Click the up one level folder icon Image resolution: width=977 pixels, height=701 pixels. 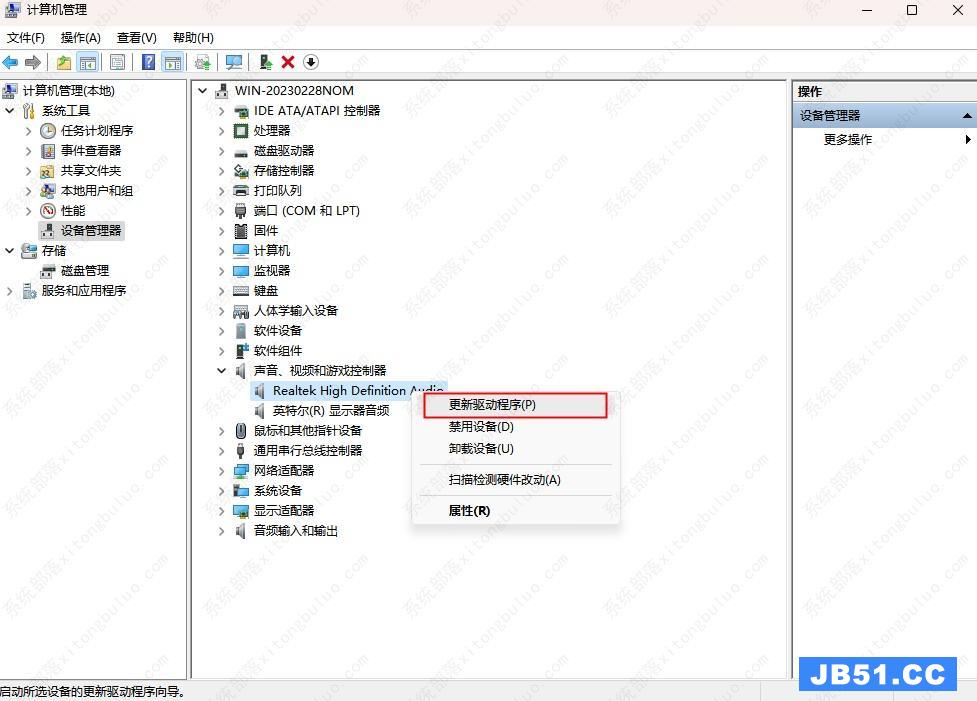[64, 62]
